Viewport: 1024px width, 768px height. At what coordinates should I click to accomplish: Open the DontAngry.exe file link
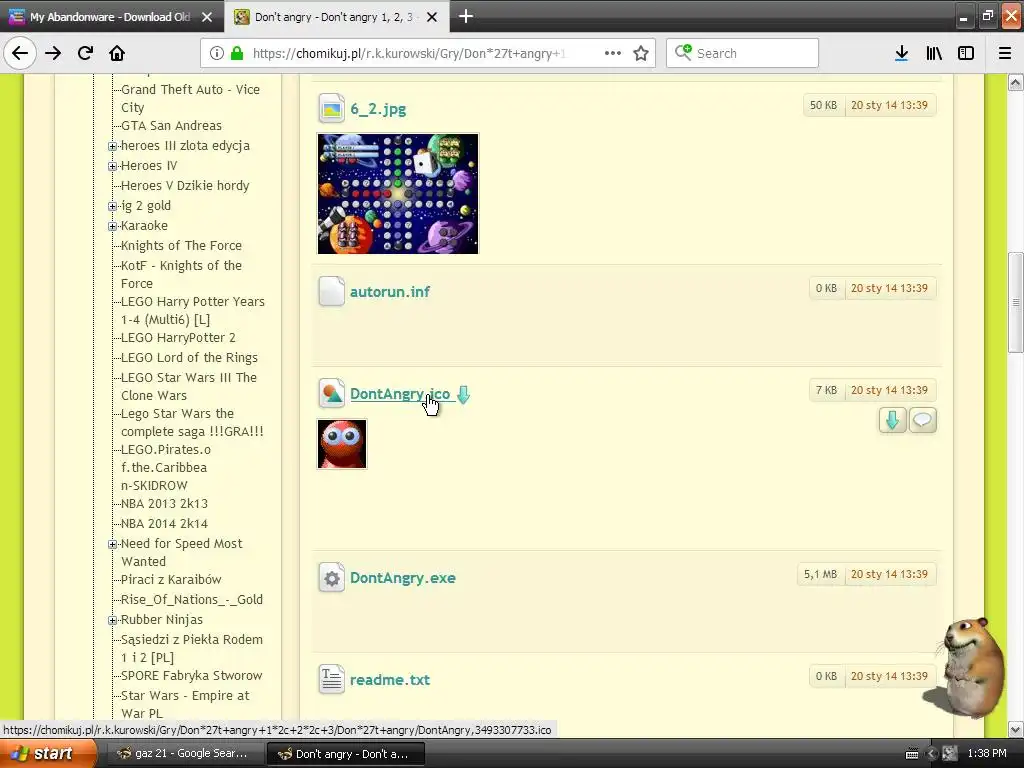click(403, 578)
